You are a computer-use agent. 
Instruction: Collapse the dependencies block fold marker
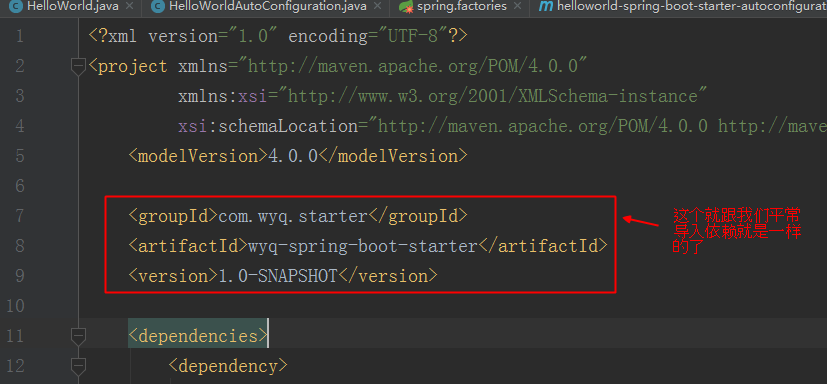[x=78, y=336]
